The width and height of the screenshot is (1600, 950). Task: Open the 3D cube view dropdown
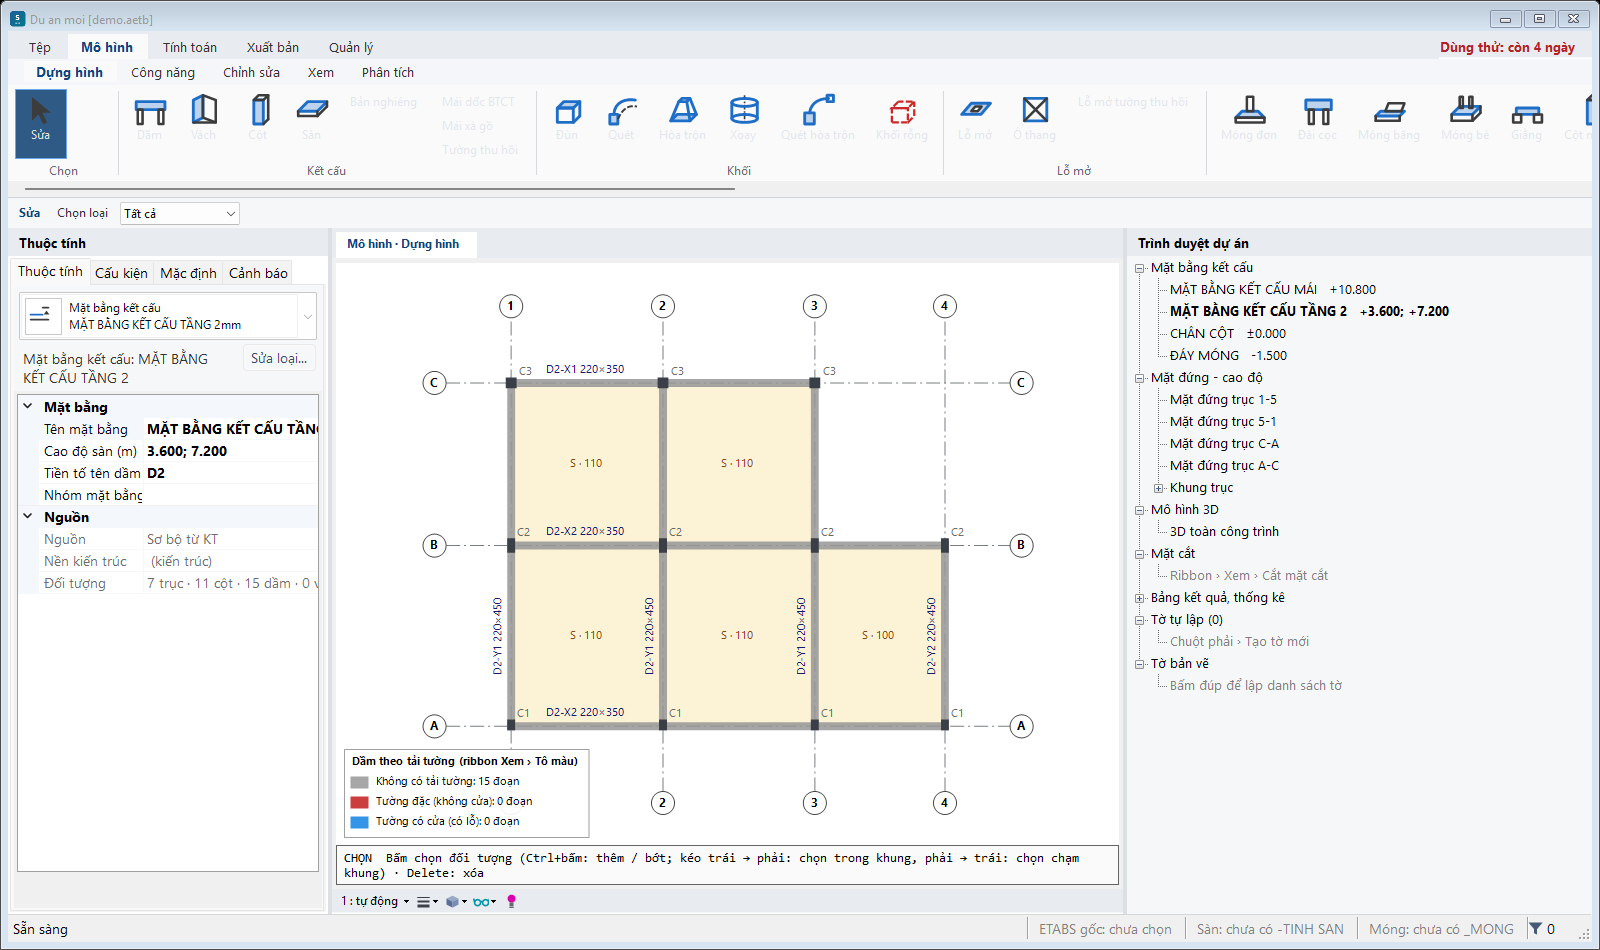pyautogui.click(x=456, y=901)
